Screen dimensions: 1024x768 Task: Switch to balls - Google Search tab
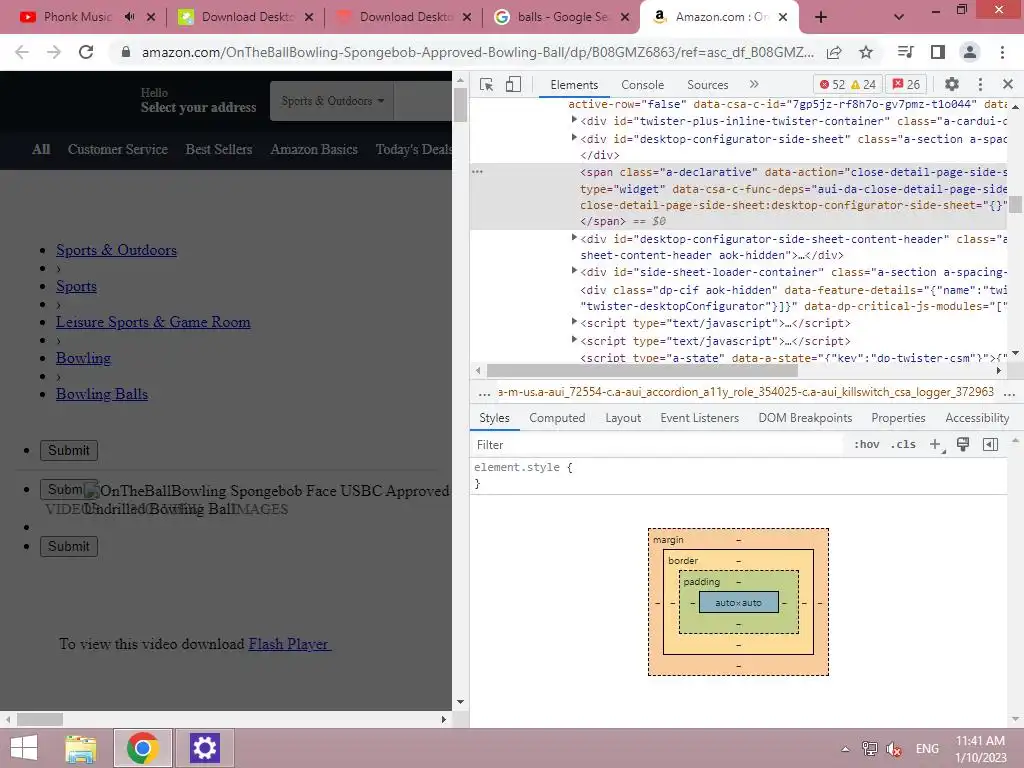pyautogui.click(x=562, y=17)
